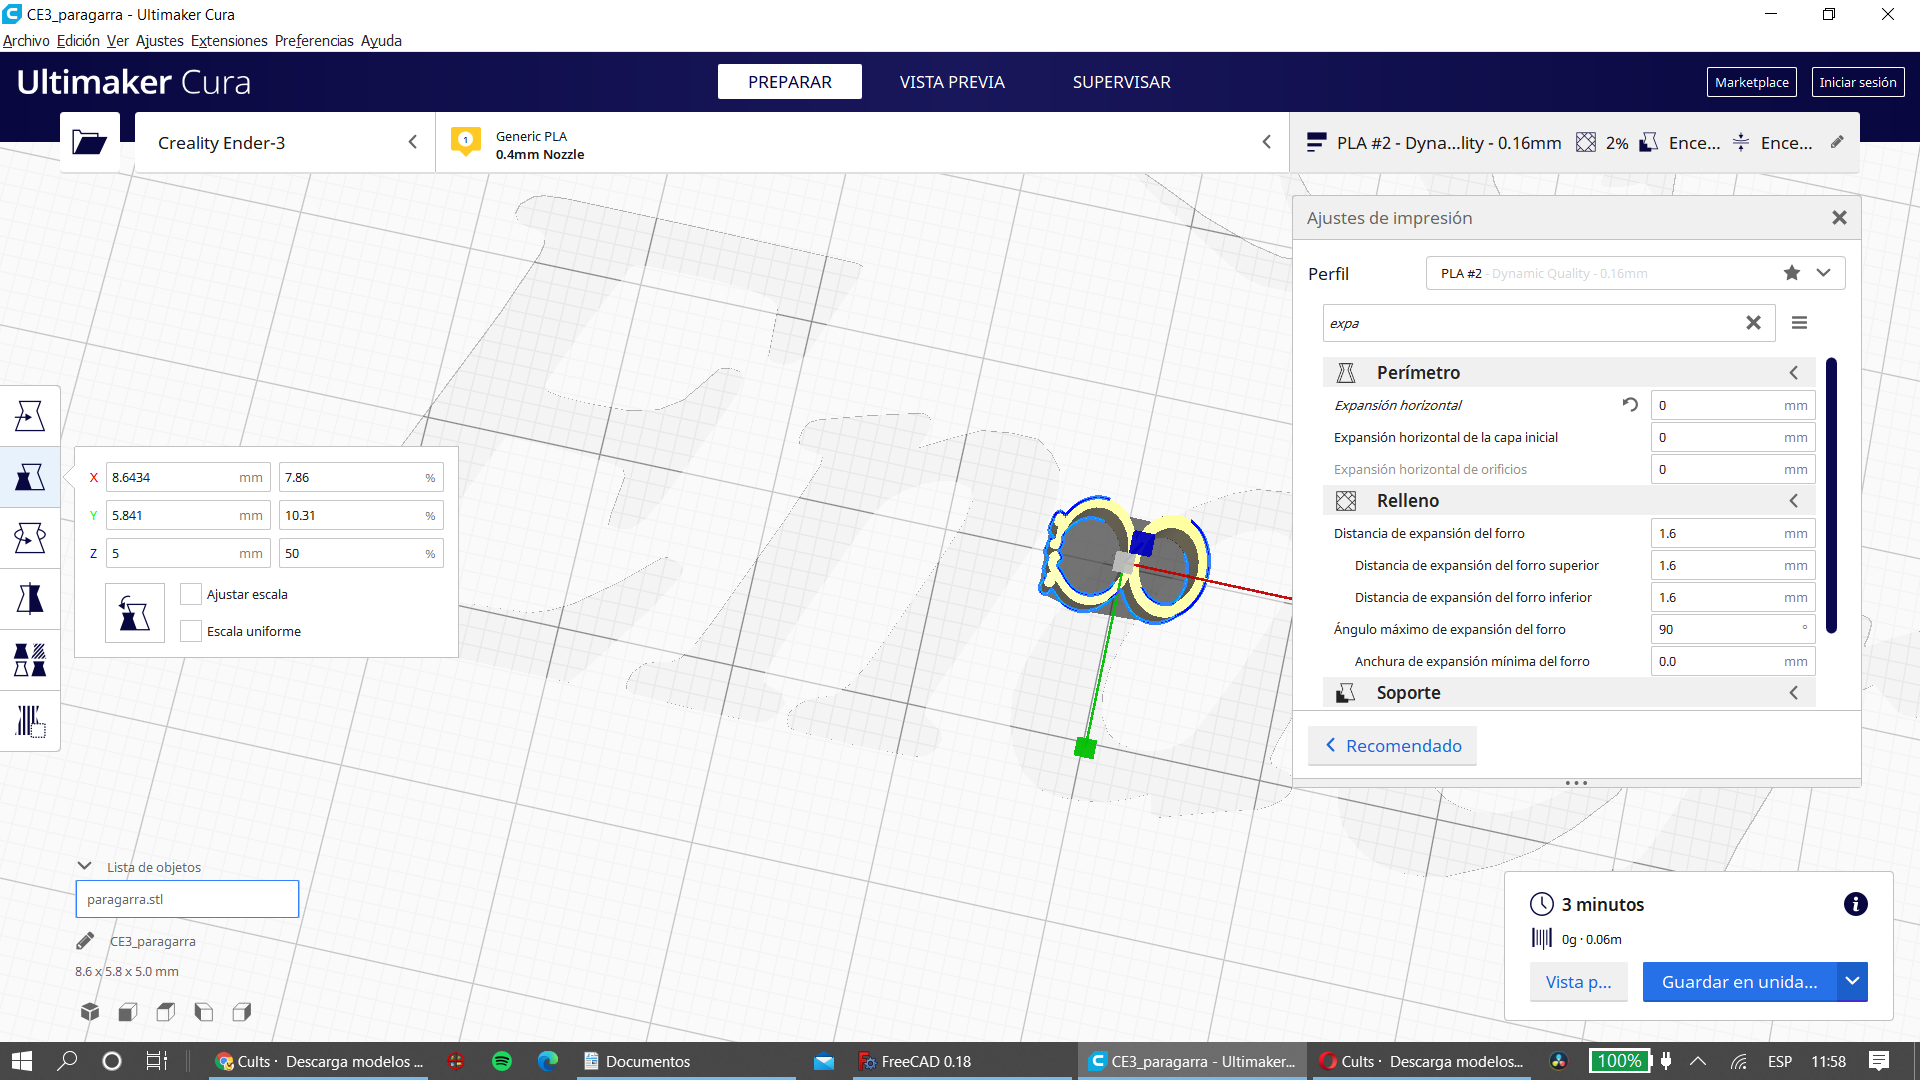Open the Edición menu
1920x1080 pixels.
tap(78, 41)
